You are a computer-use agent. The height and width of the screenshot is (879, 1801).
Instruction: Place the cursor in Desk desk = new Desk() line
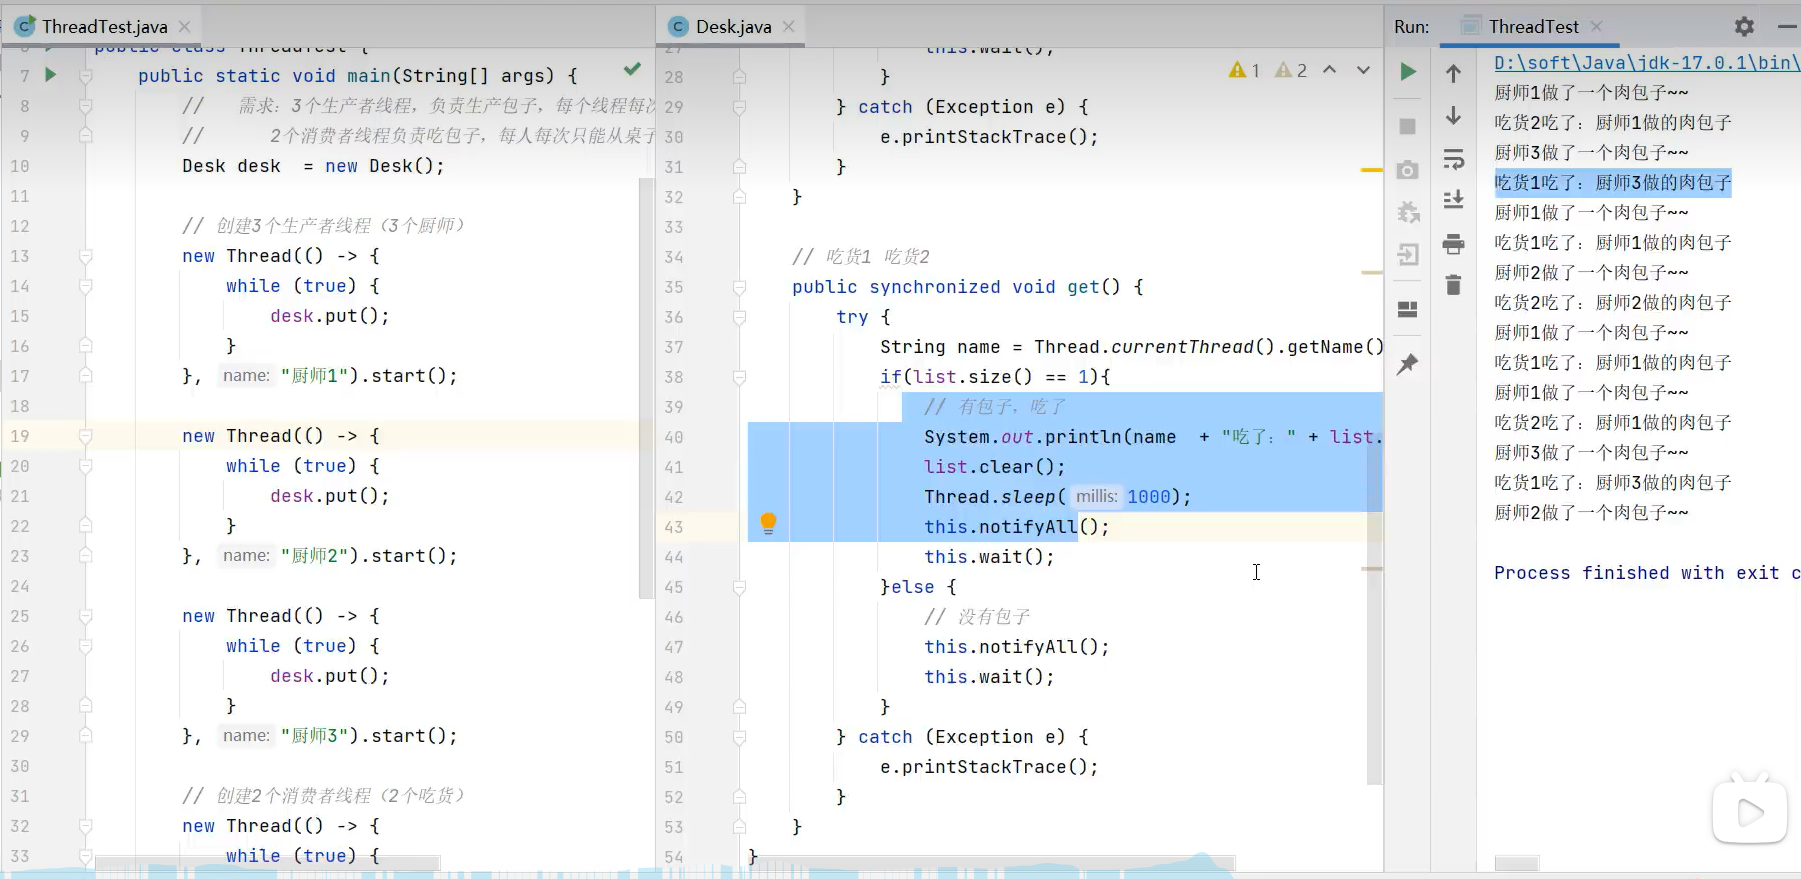(313, 166)
